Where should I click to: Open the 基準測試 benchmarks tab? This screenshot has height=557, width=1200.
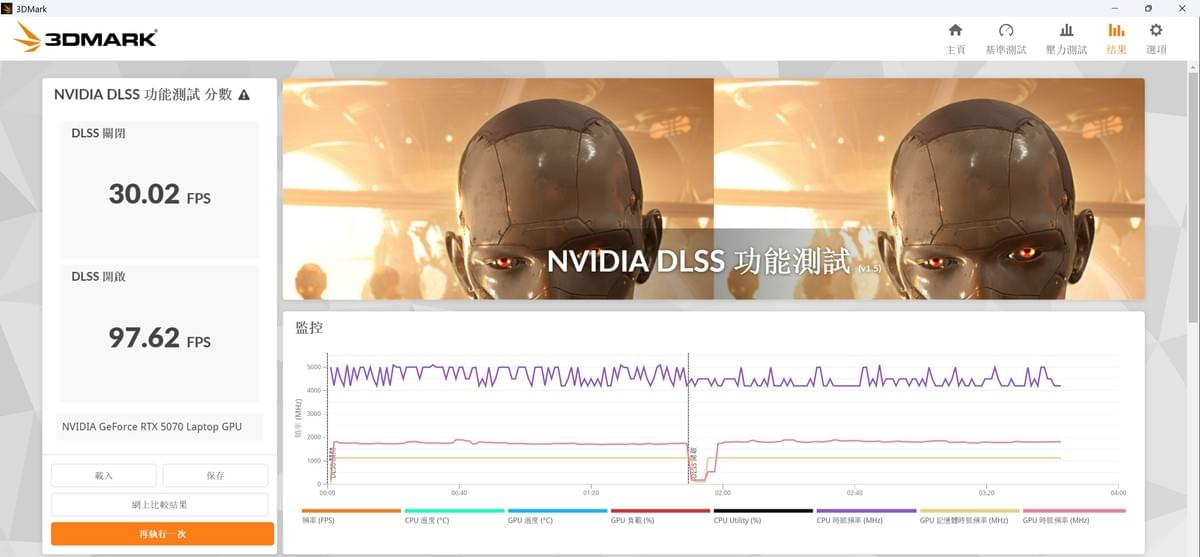[x=1006, y=39]
